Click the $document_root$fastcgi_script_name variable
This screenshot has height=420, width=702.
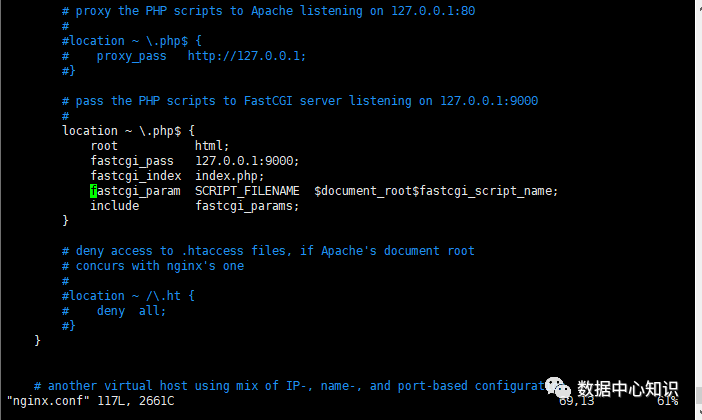pos(435,190)
